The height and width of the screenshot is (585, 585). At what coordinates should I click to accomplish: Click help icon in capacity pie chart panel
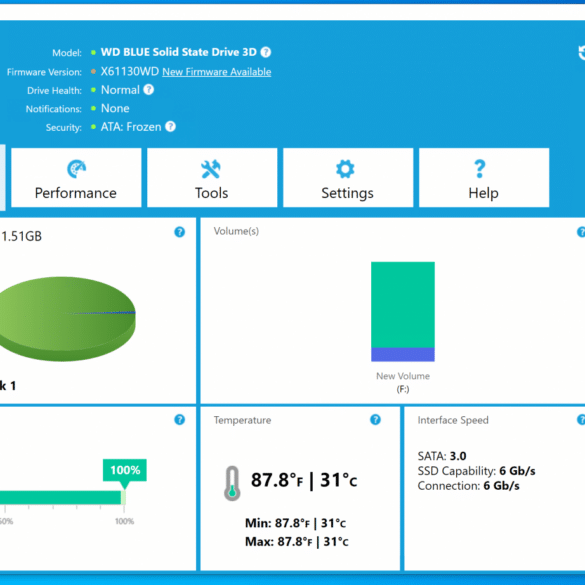point(179,232)
